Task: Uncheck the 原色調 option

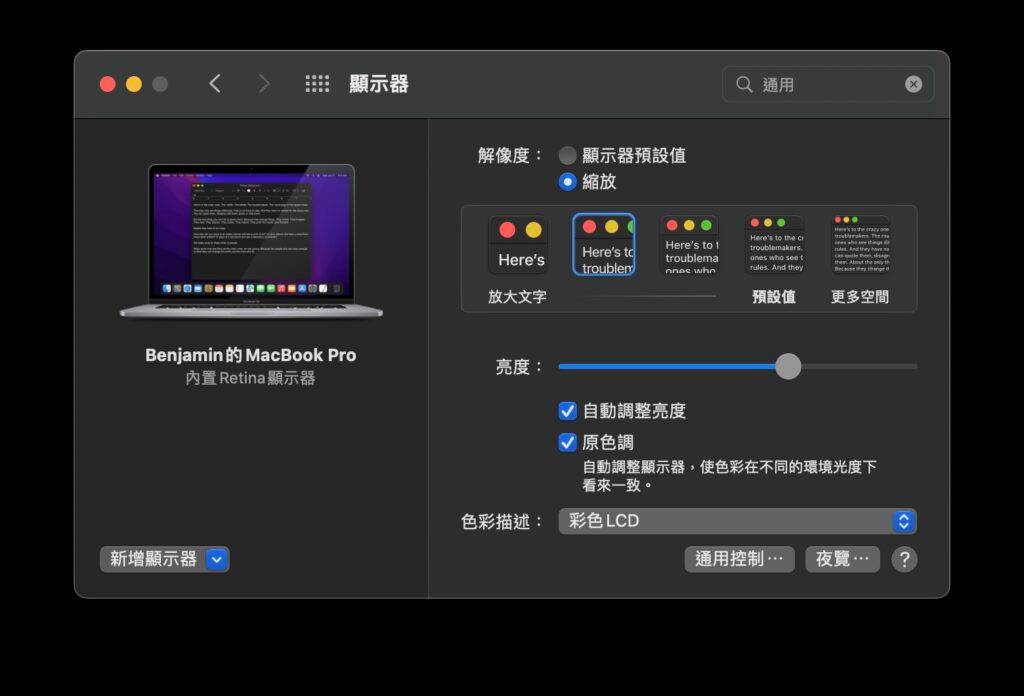Action: point(566,441)
